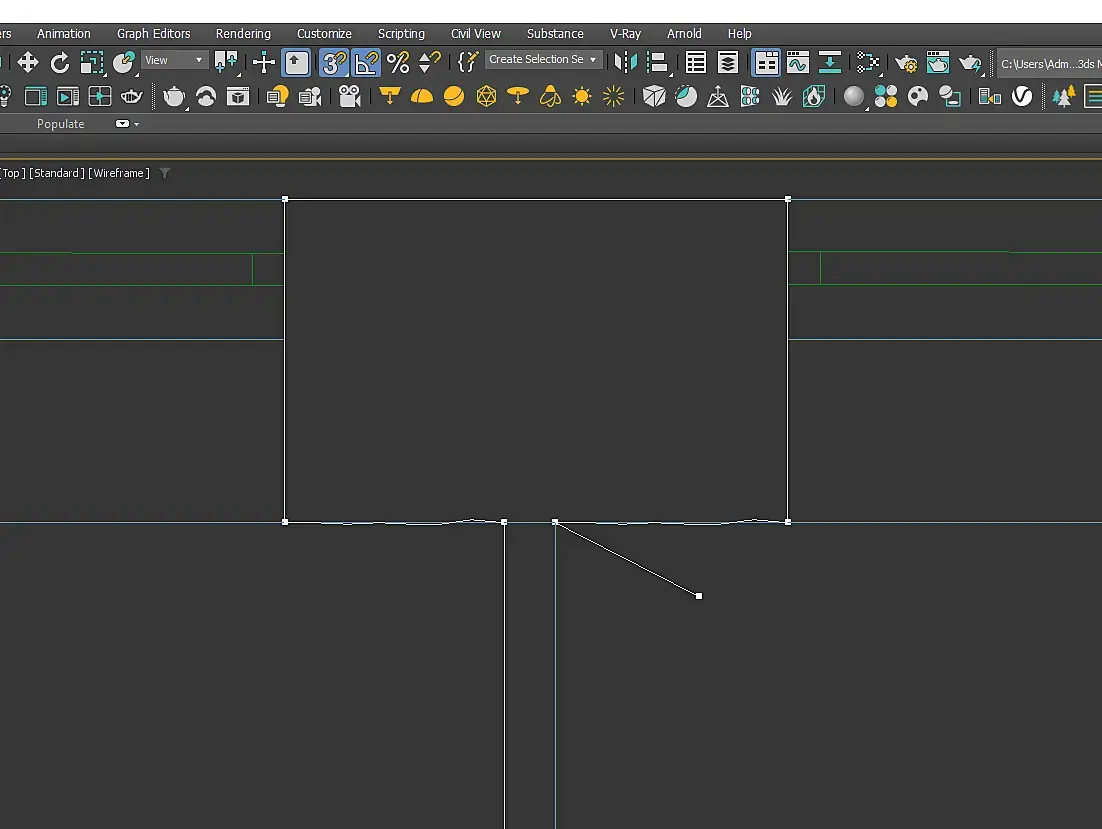Open the V-Ray menu

(x=625, y=34)
